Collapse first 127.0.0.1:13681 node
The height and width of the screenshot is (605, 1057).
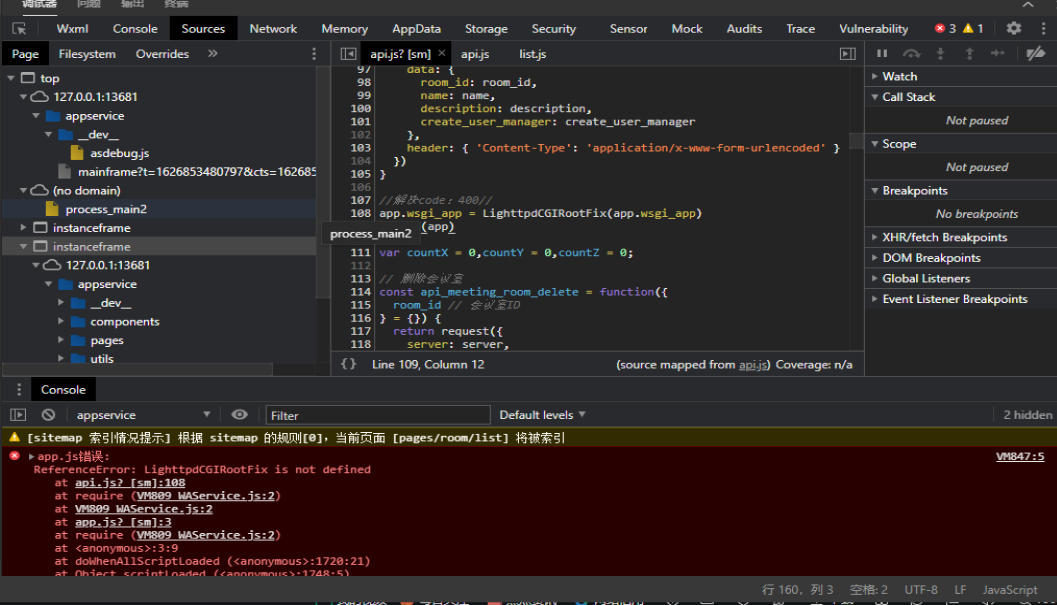(x=24, y=96)
